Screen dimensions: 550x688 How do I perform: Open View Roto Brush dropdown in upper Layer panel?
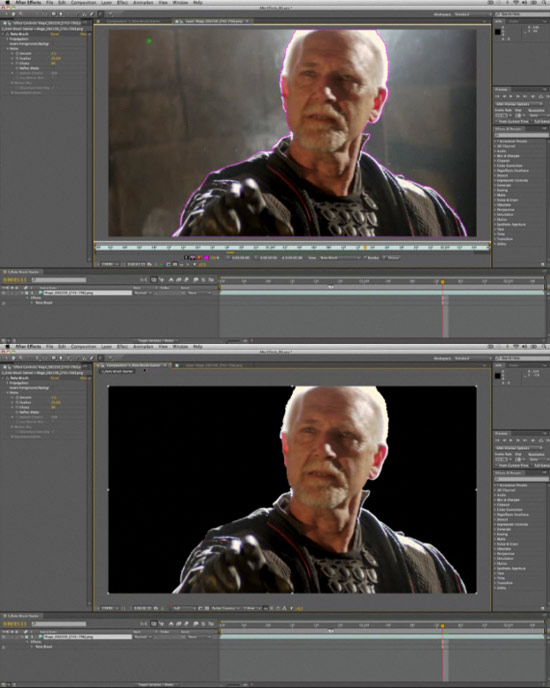(339, 258)
